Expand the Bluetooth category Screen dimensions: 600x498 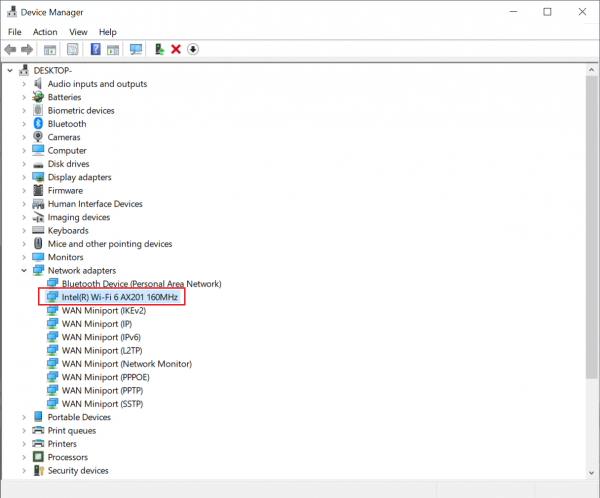[24, 124]
